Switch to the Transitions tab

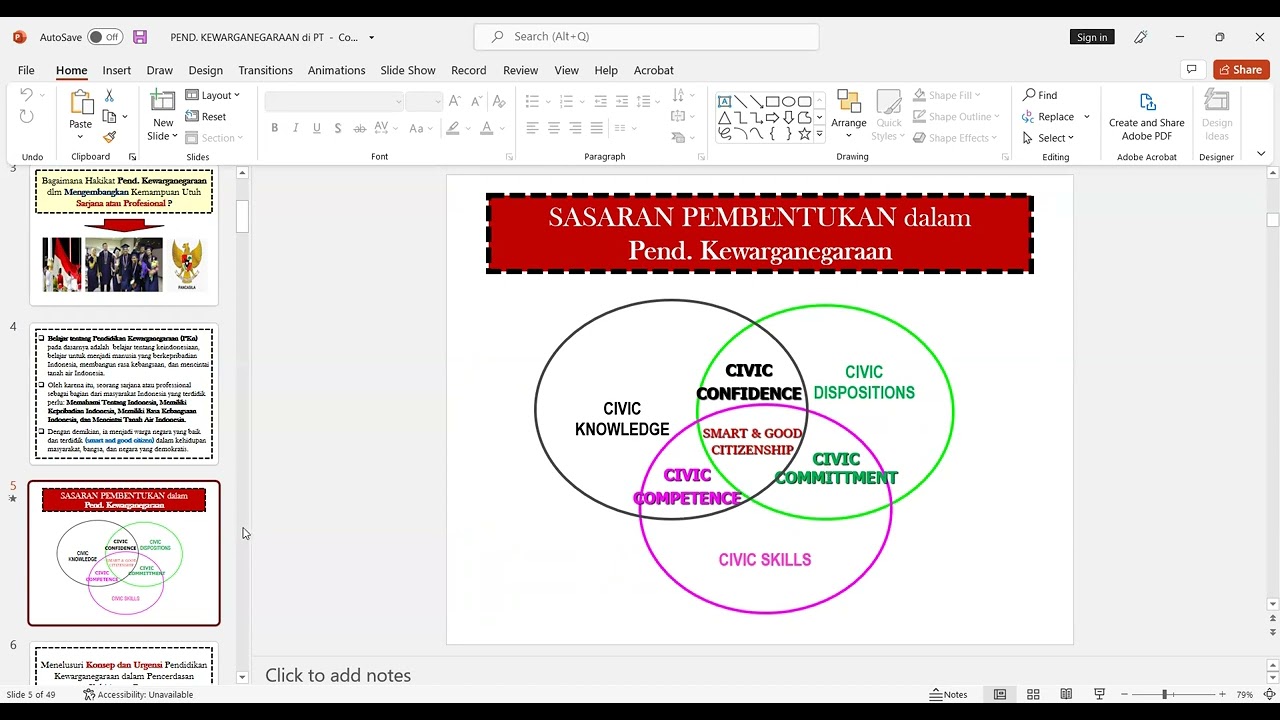265,70
